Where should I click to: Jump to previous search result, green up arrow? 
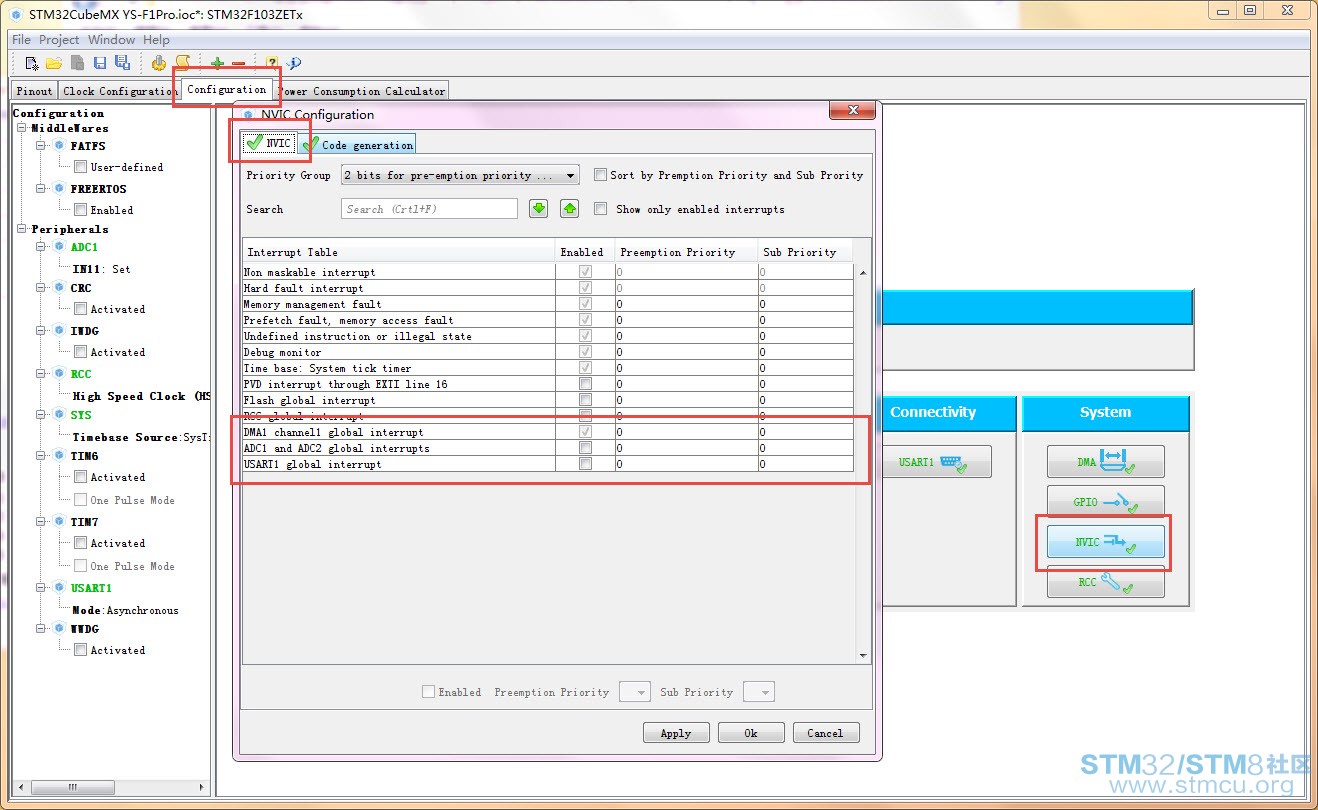point(569,208)
